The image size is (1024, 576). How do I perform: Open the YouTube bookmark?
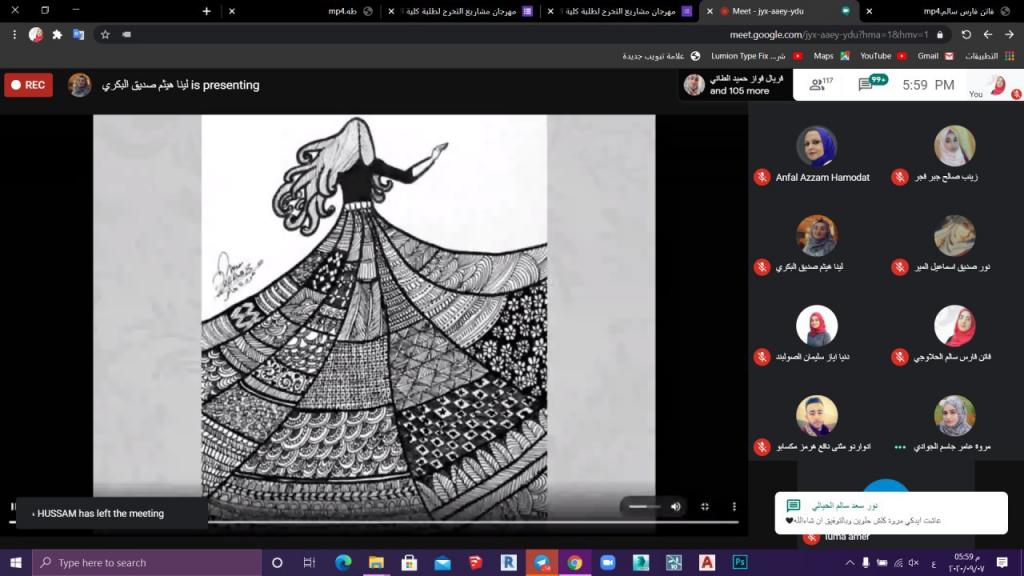(x=881, y=56)
